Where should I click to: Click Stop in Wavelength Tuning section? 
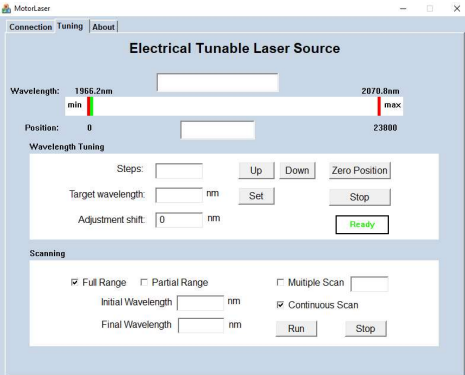click(x=360, y=197)
